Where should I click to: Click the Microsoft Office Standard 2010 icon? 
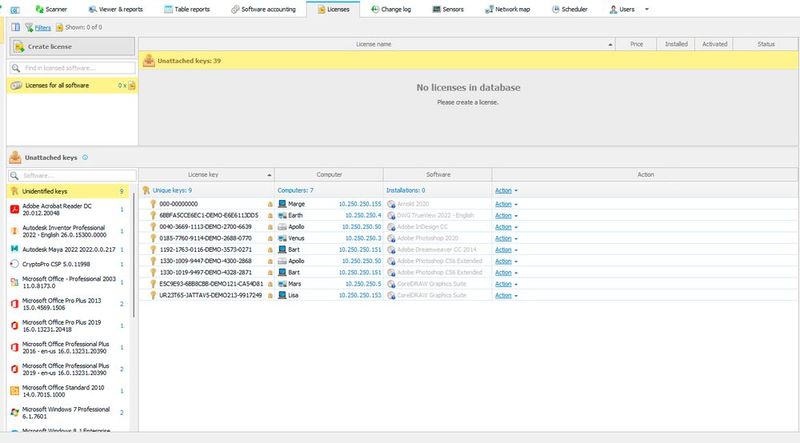tap(14, 389)
